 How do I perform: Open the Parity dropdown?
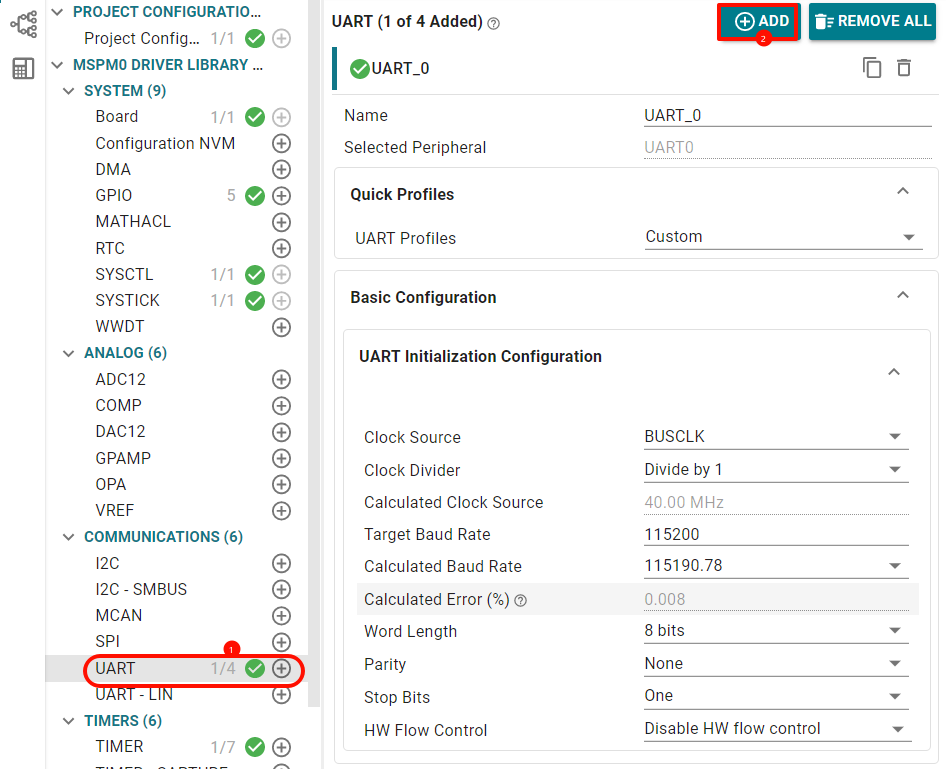pos(776,663)
